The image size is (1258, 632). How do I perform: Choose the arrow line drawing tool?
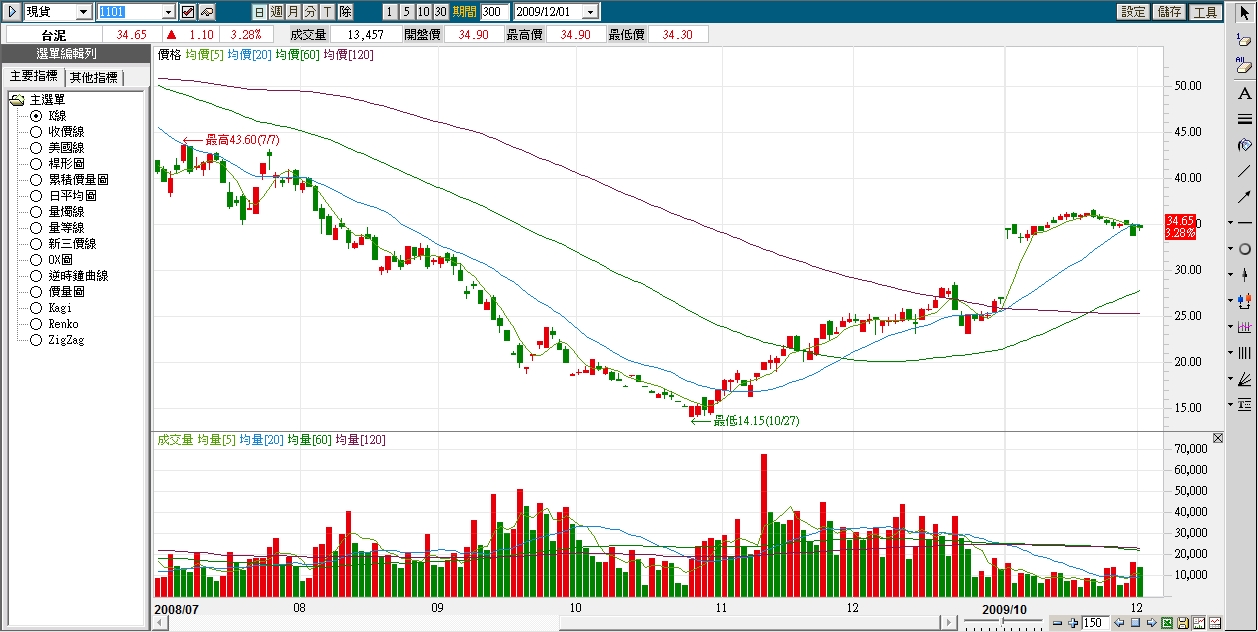coord(1244,197)
